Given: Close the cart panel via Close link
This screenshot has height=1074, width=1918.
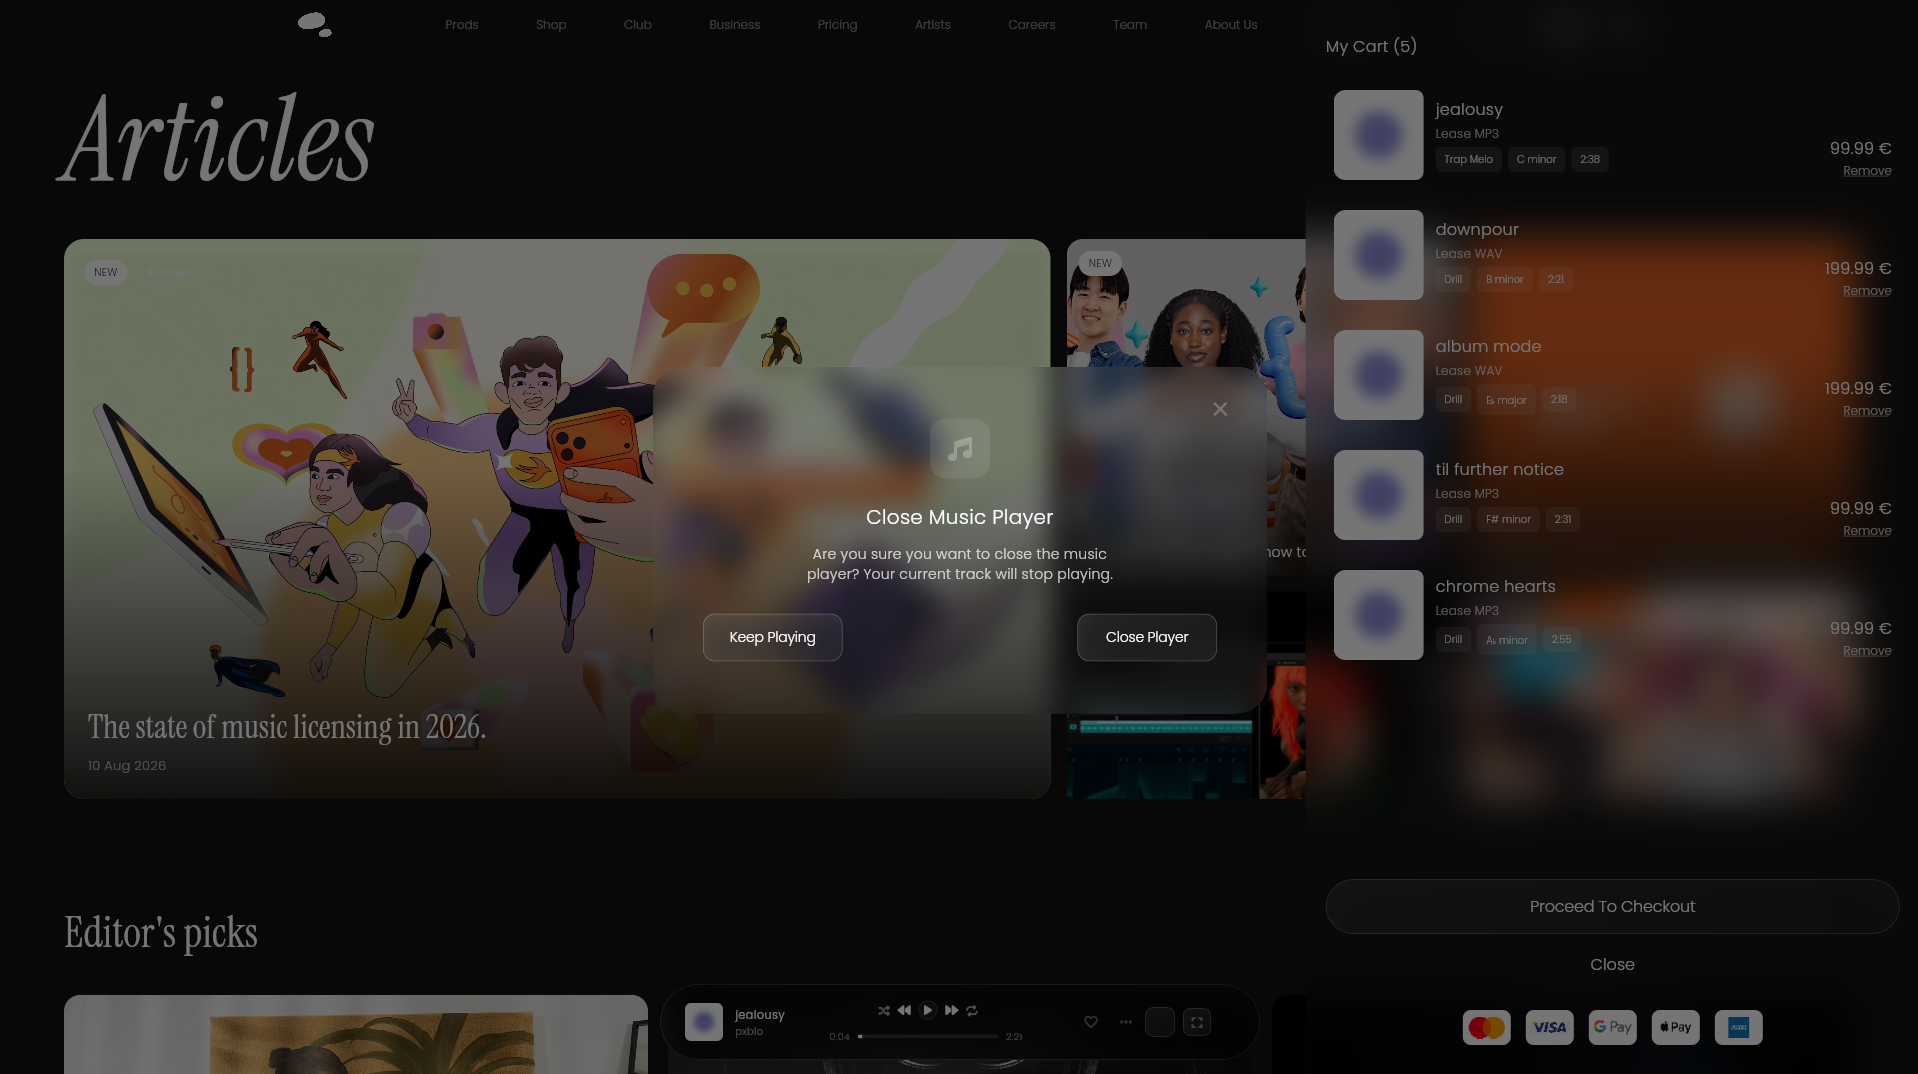Looking at the screenshot, I should point(1612,964).
